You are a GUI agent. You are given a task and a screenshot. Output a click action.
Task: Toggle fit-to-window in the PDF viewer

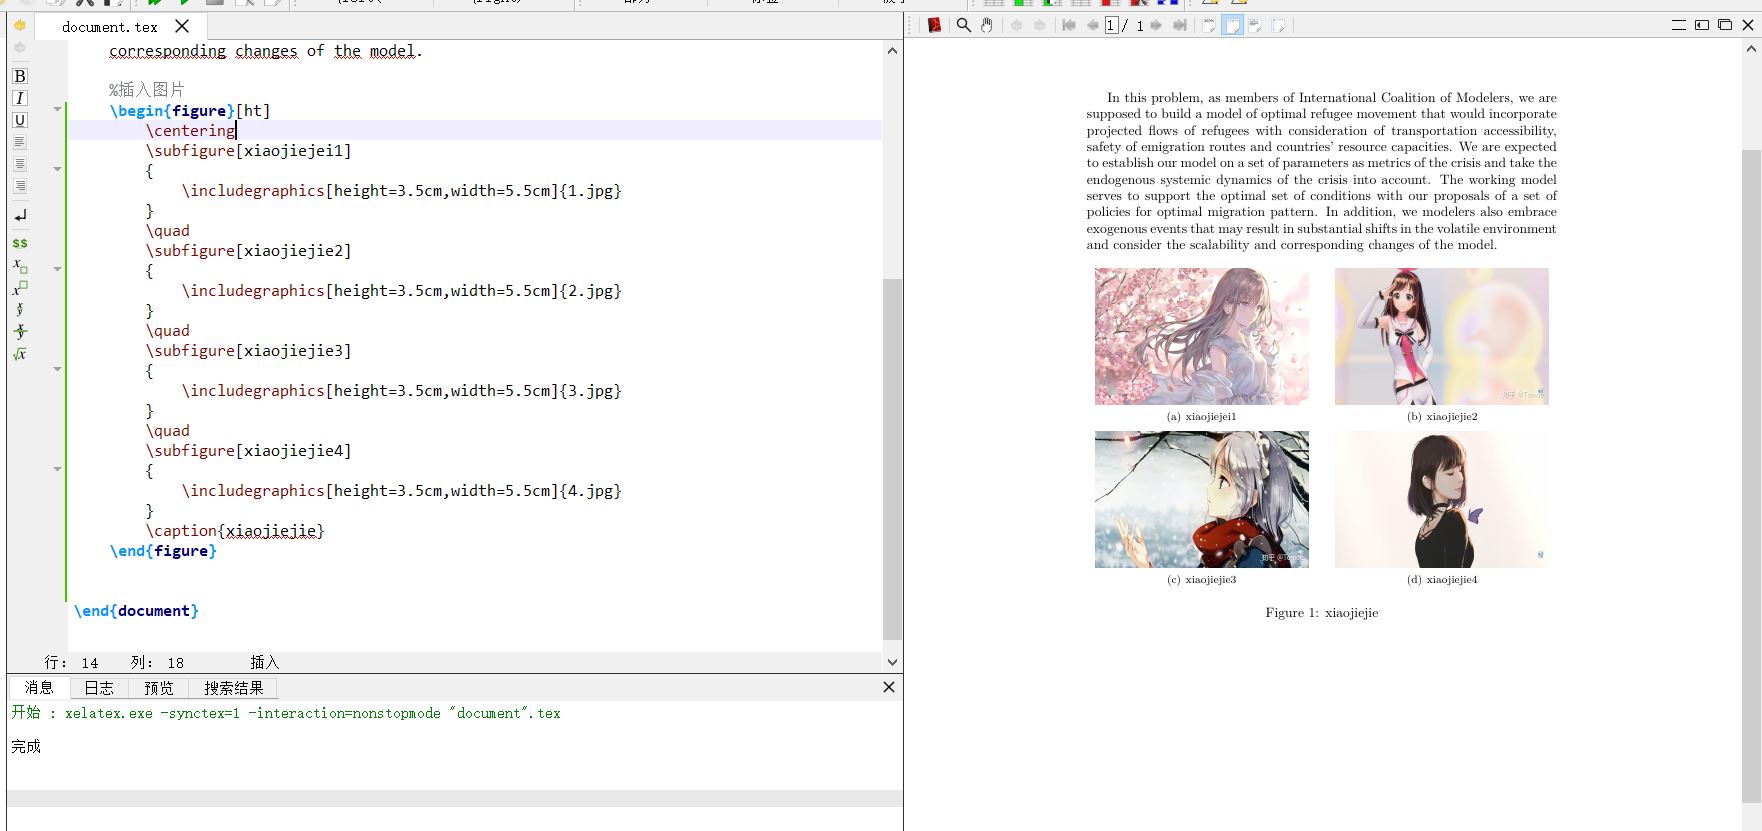(1278, 25)
